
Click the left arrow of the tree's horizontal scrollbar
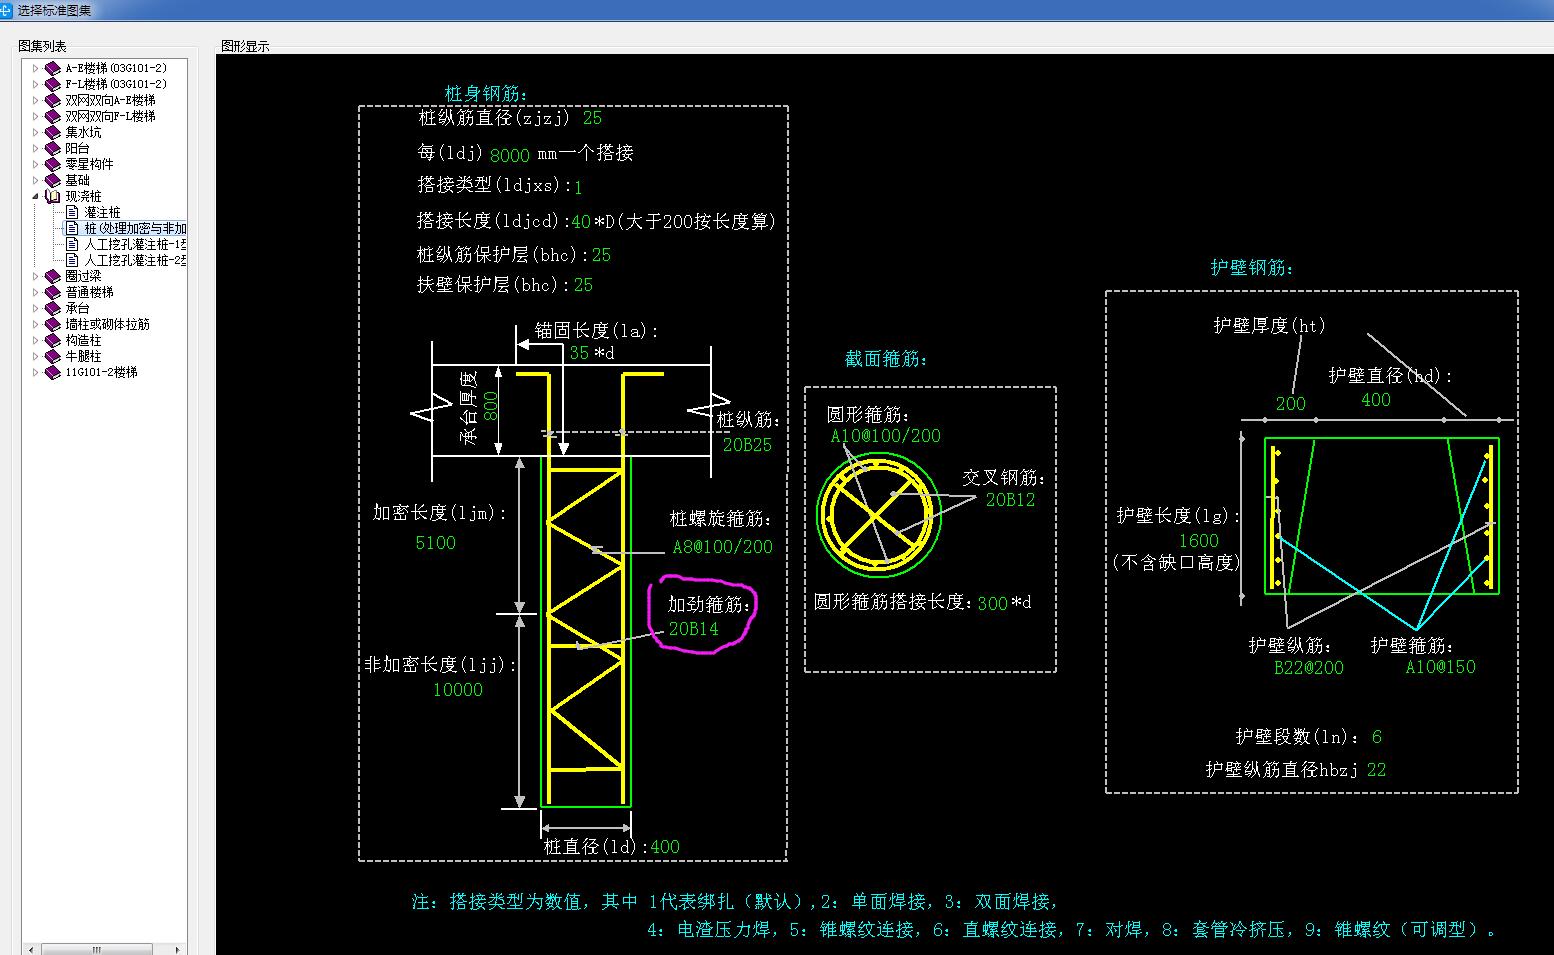pyautogui.click(x=31, y=948)
